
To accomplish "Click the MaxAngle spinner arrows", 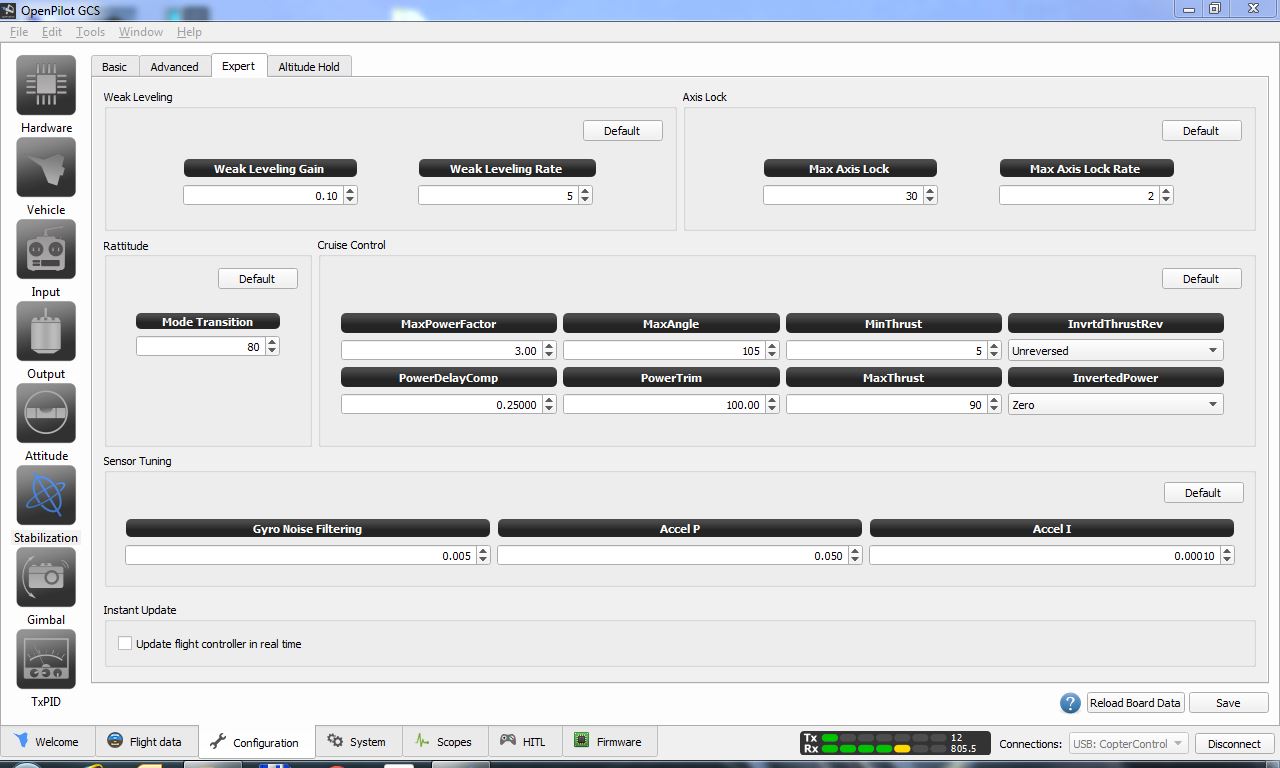I will [x=772, y=351].
